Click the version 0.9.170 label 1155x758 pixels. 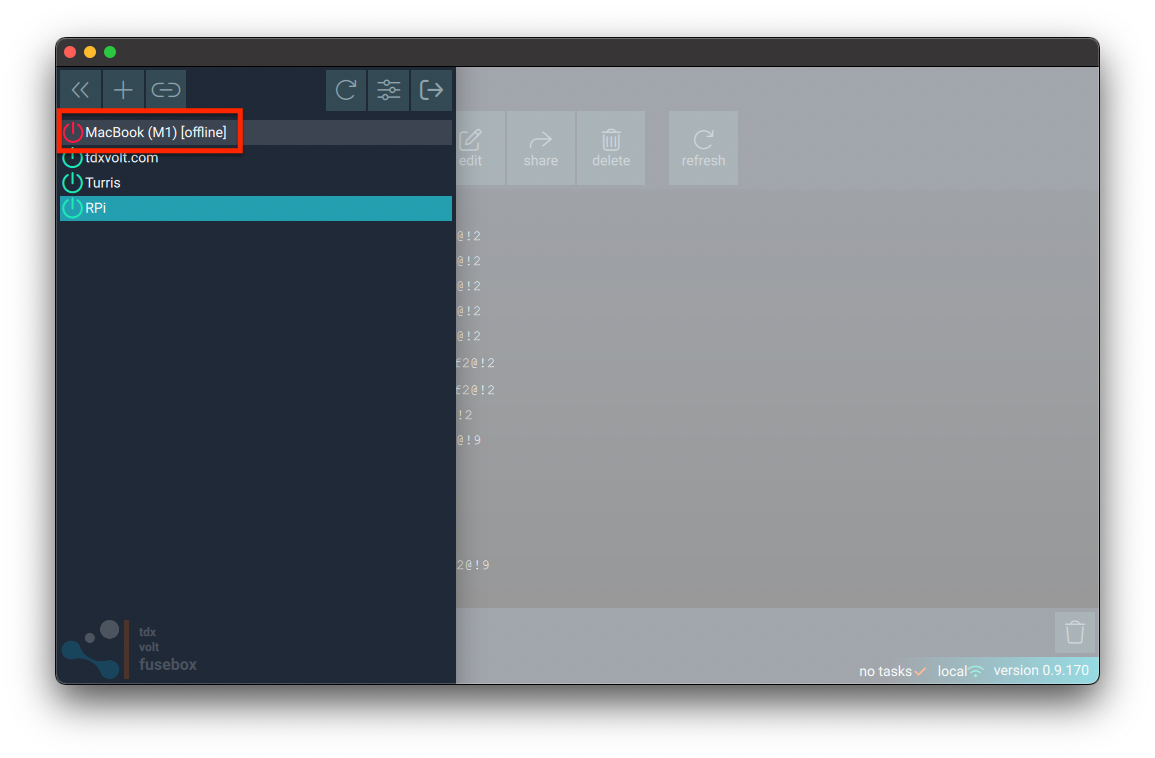click(x=1041, y=670)
